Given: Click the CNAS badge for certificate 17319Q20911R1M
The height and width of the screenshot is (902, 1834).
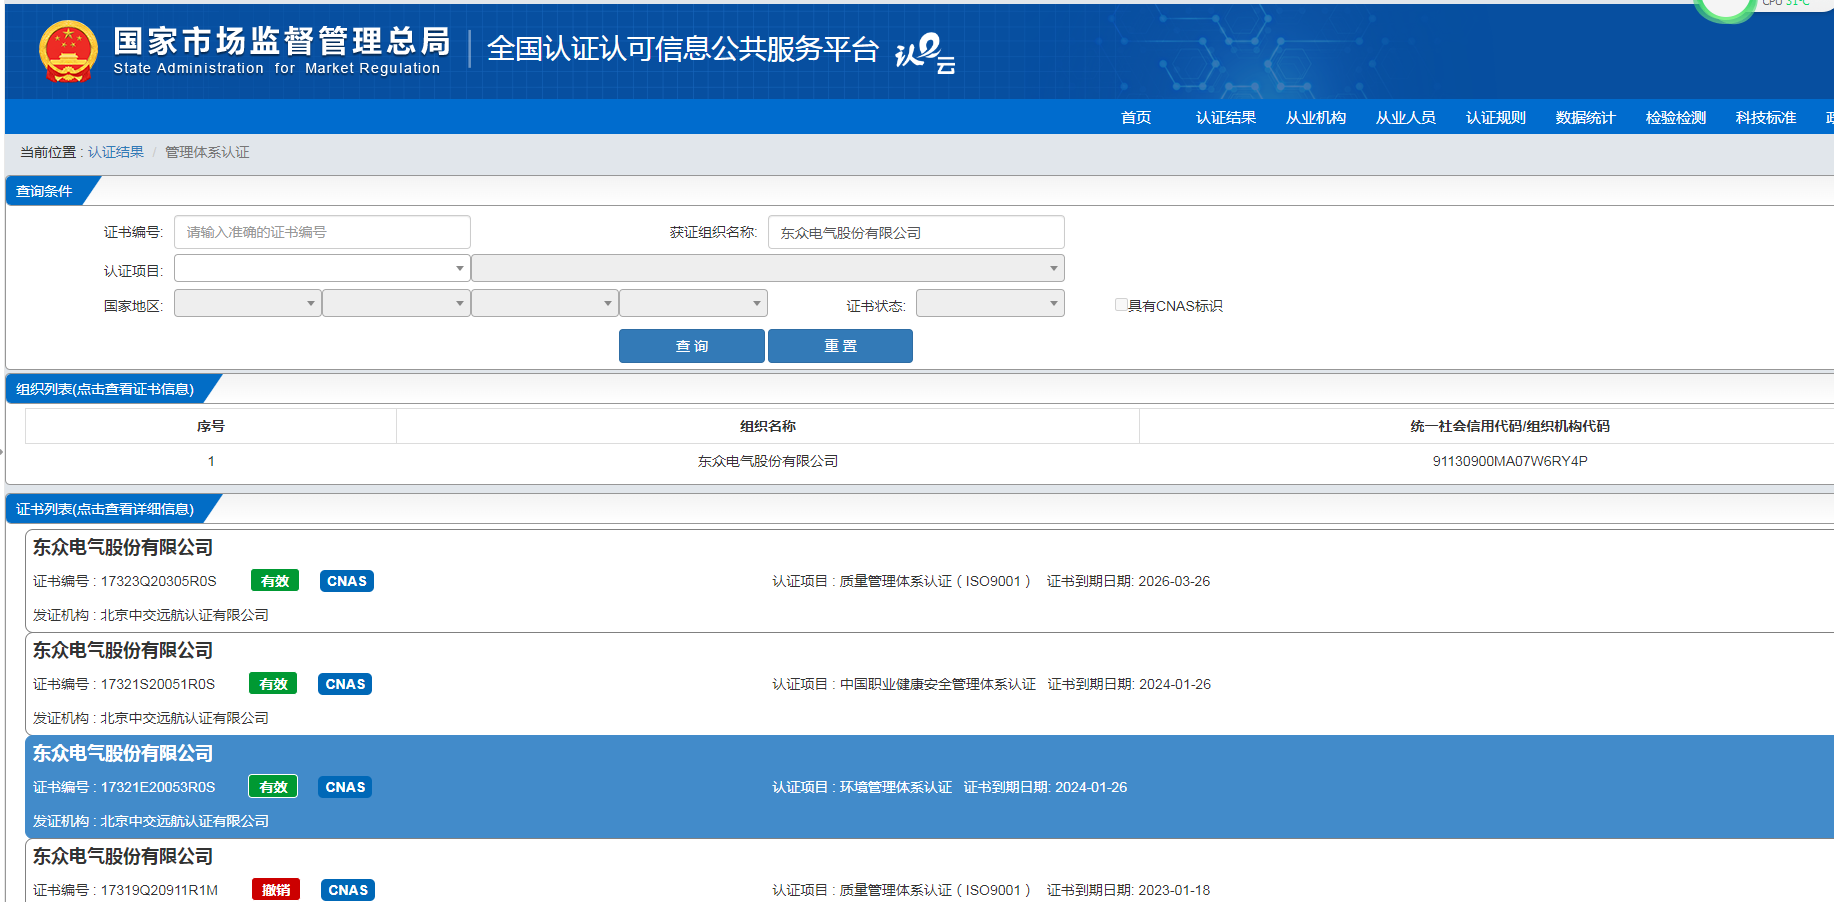Looking at the screenshot, I should click(348, 890).
